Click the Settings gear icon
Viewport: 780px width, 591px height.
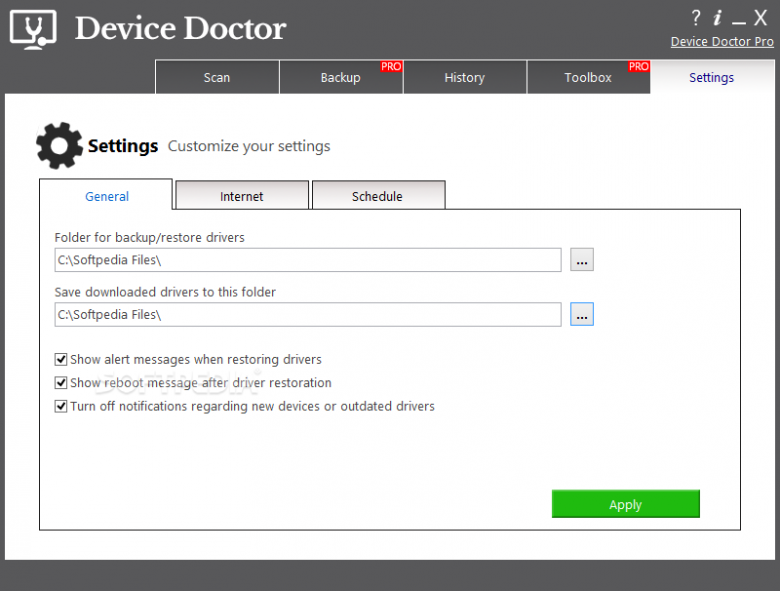pos(59,146)
